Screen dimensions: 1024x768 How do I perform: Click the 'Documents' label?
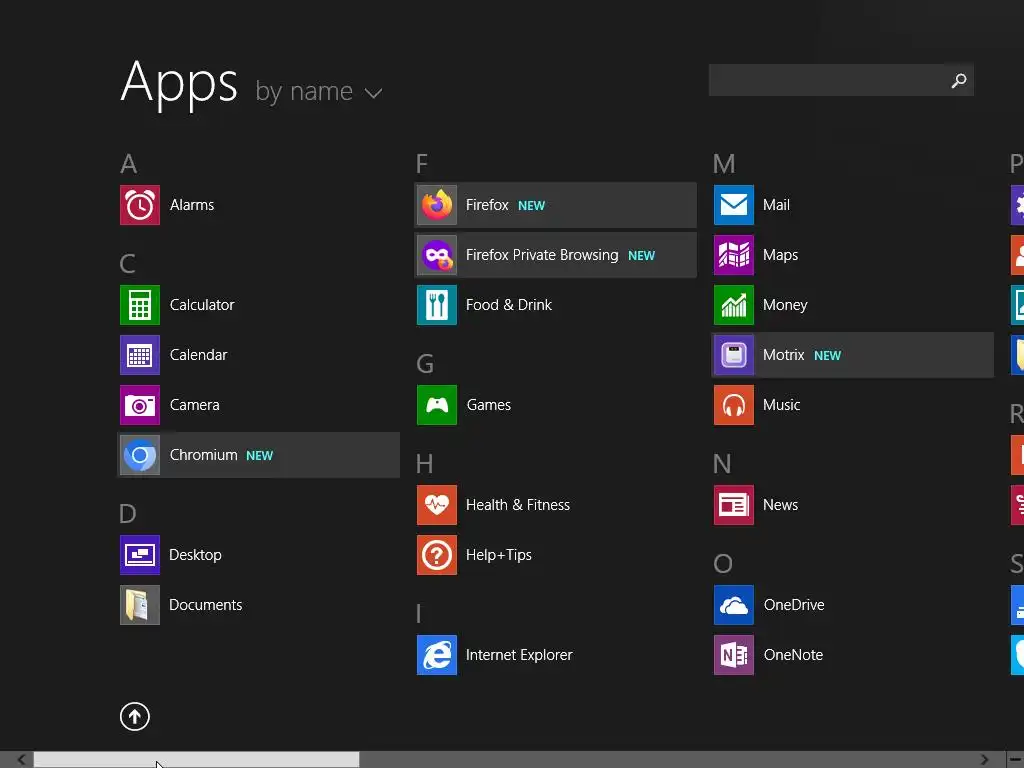206,605
